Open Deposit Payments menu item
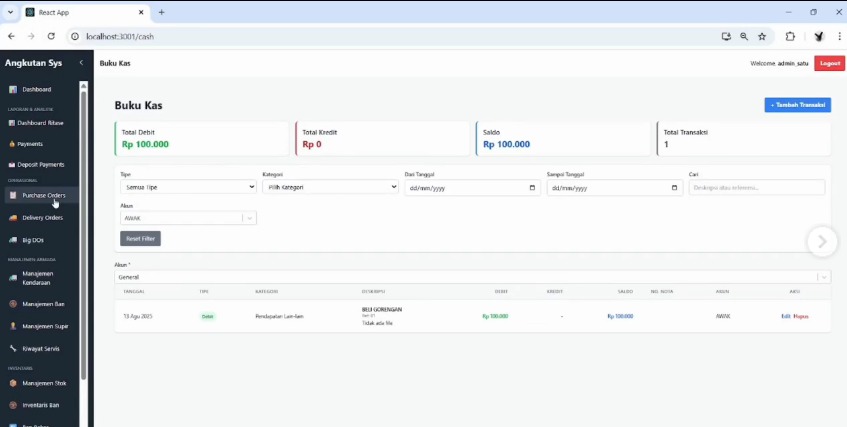847x427 pixels. pyautogui.click(x=42, y=165)
